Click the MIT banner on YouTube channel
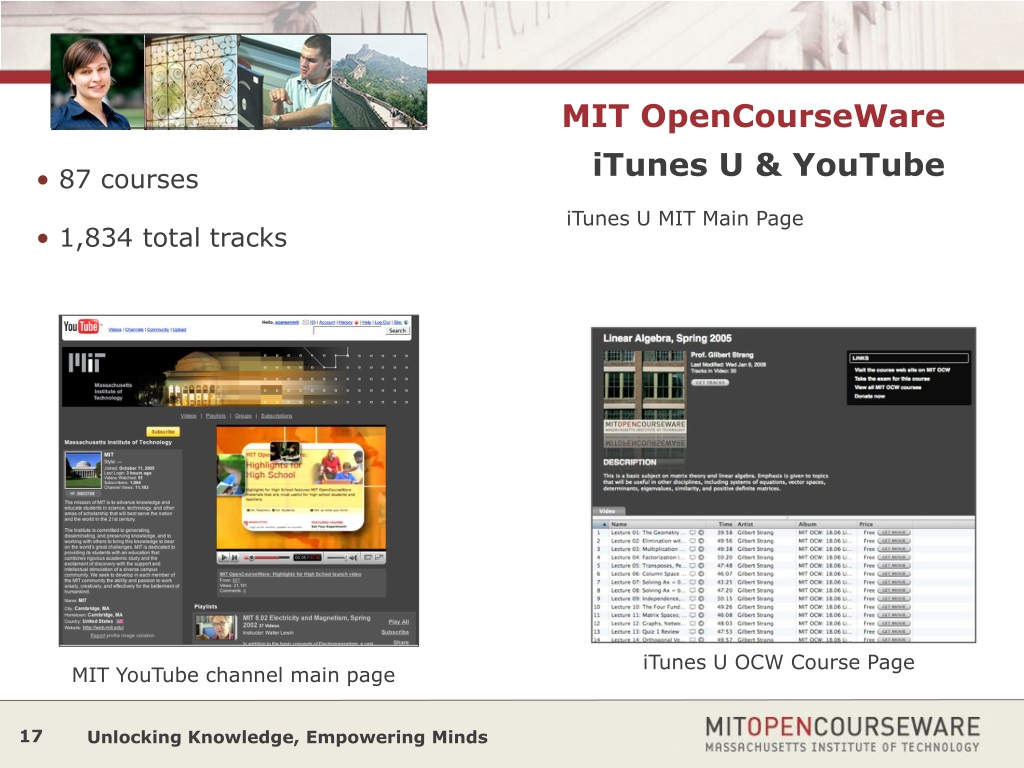Viewport: 1024px width, 768px height. tap(236, 377)
